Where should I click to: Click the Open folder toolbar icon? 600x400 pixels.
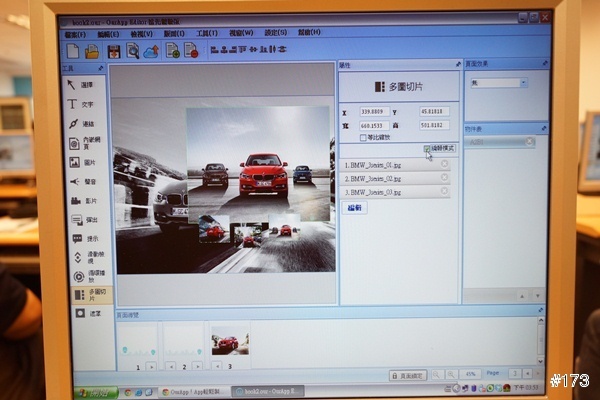click(92, 51)
